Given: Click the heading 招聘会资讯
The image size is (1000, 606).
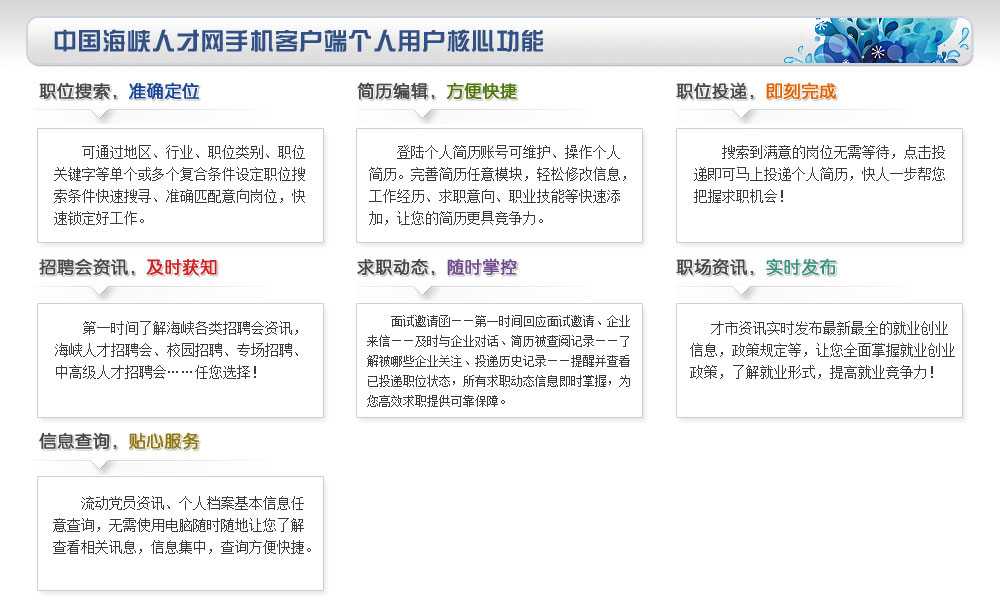Looking at the screenshot, I should point(84,268).
